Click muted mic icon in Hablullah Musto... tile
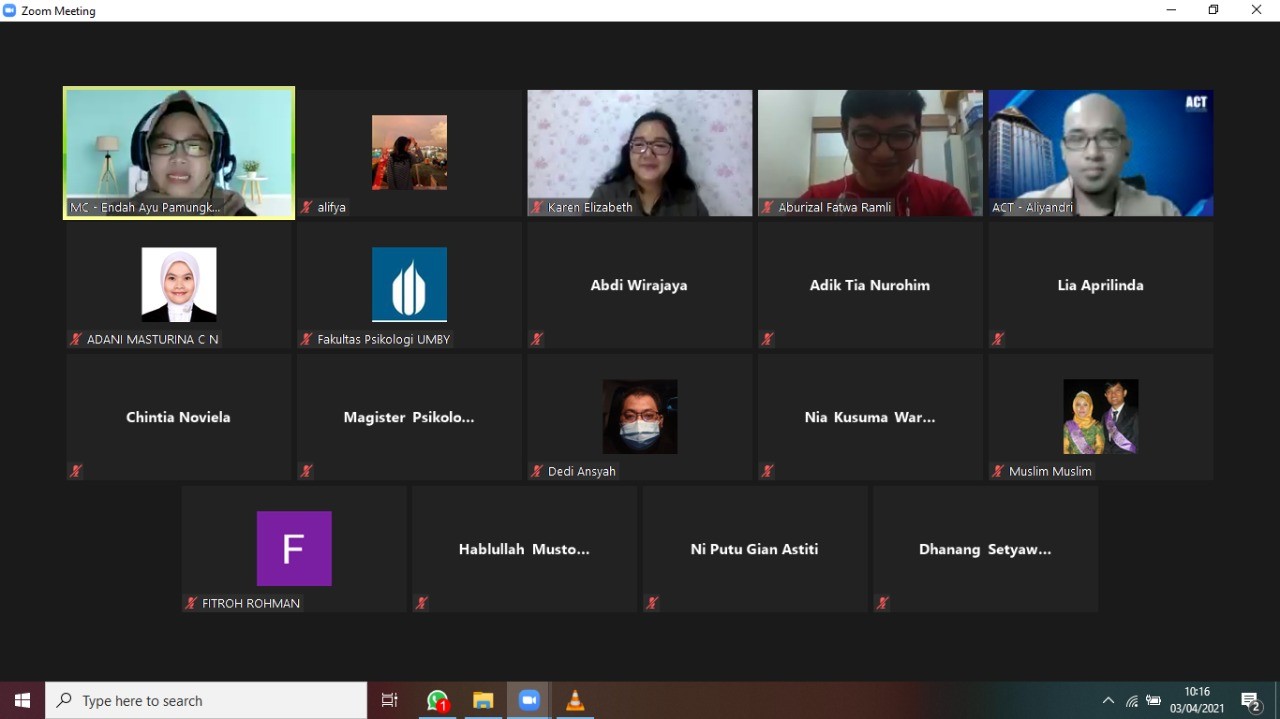 (422, 603)
